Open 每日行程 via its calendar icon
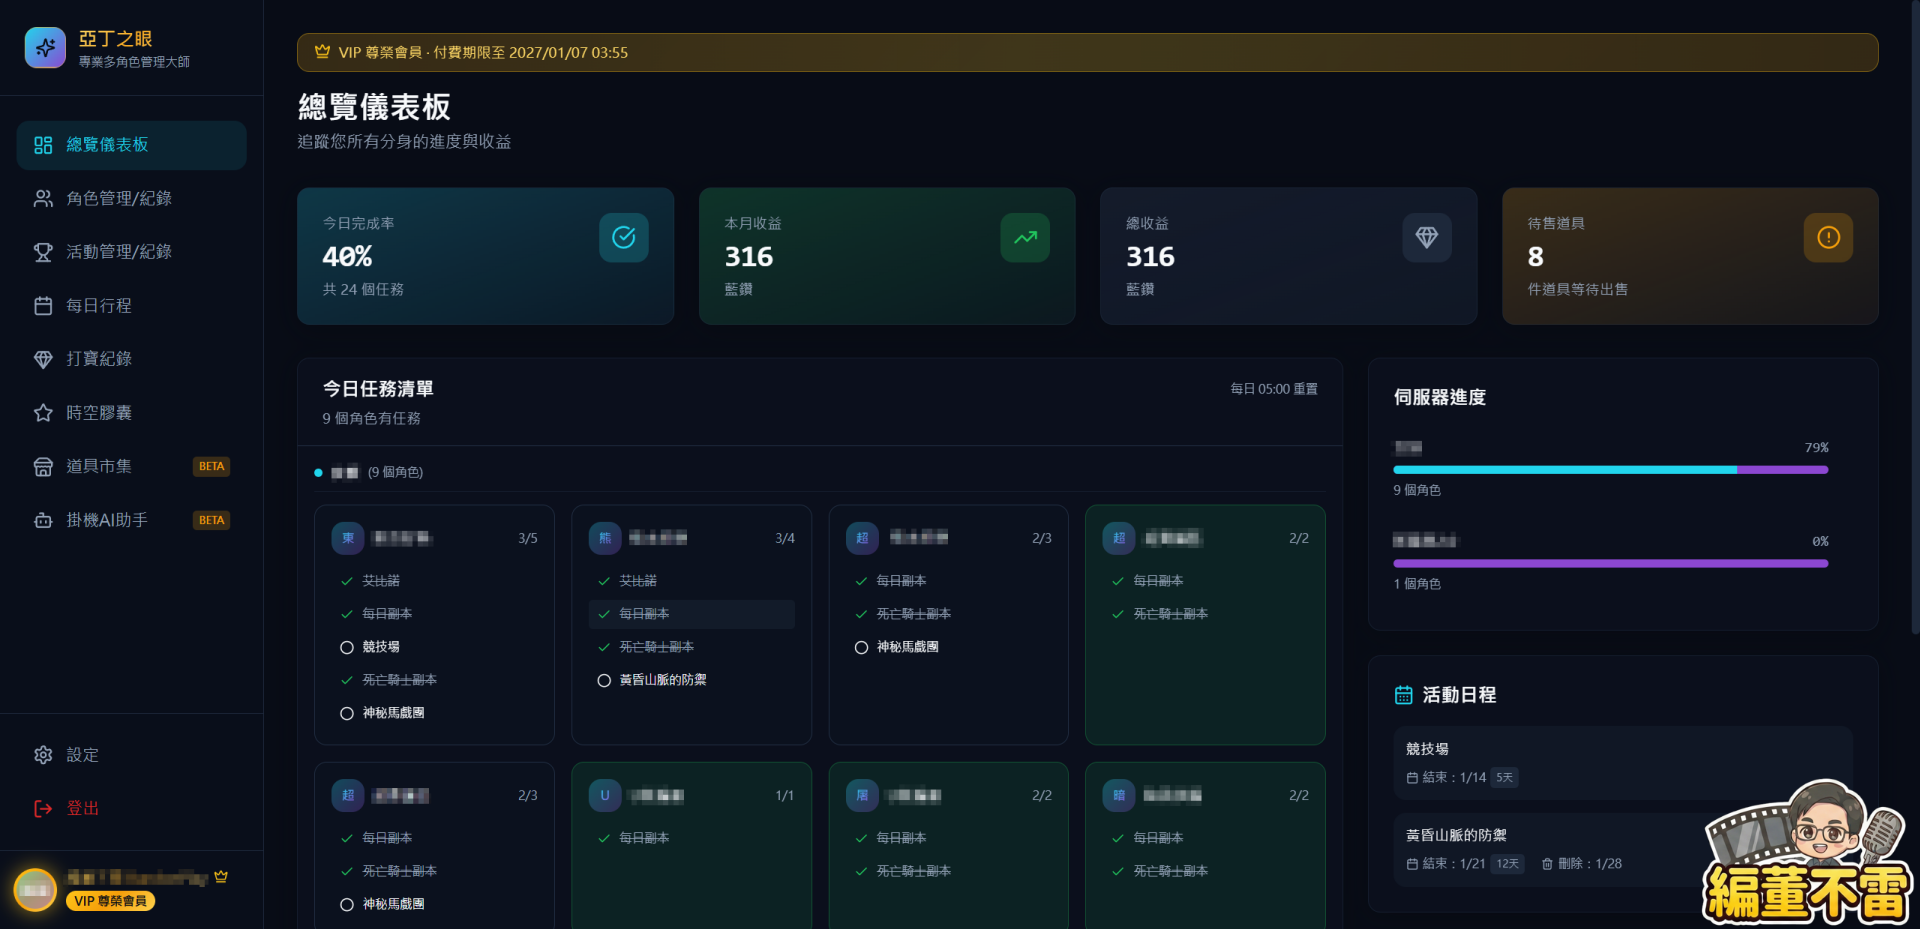The image size is (1920, 929). pos(43,306)
